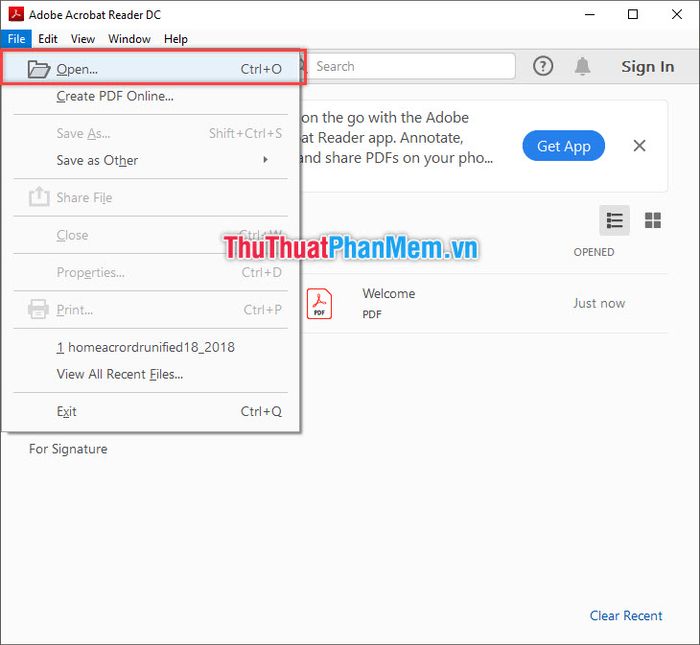Click the Share File upload icon
The height and width of the screenshot is (645, 700).
click(39, 196)
